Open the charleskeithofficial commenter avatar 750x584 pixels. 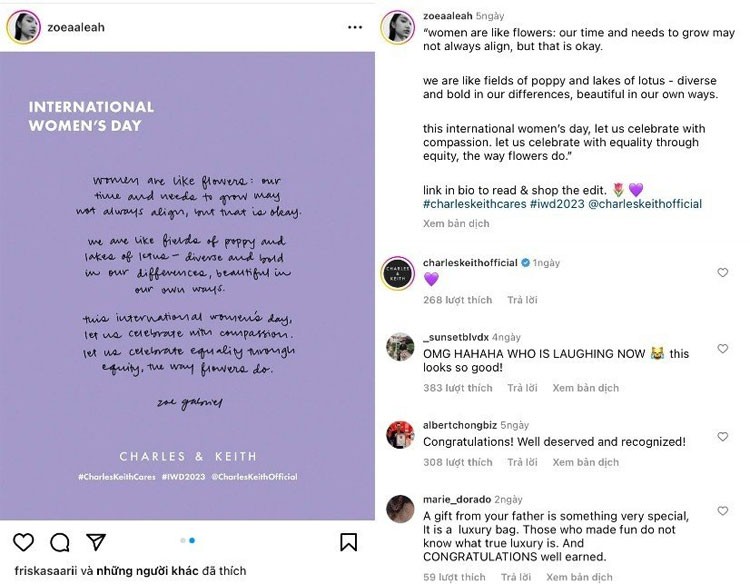(400, 273)
